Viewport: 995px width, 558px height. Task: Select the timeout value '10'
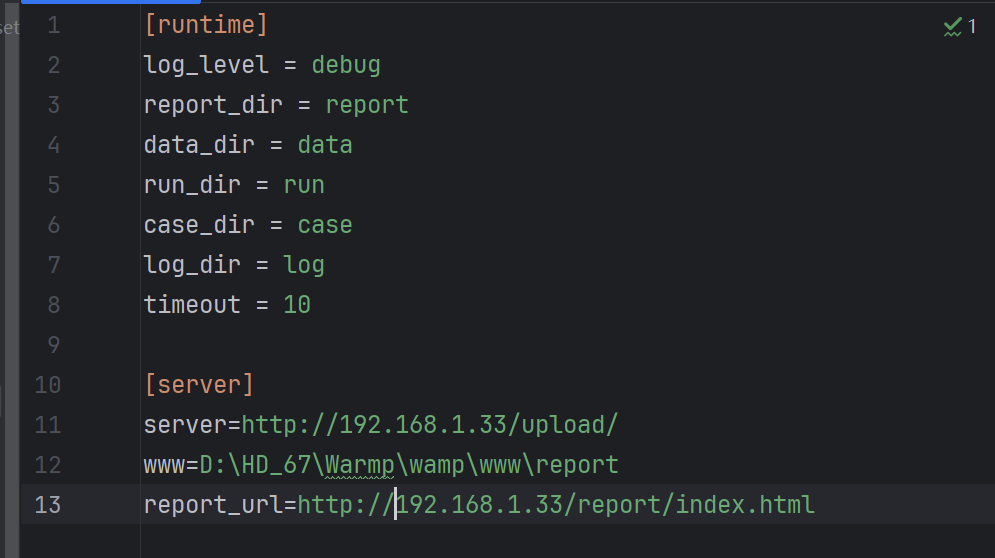(x=297, y=305)
